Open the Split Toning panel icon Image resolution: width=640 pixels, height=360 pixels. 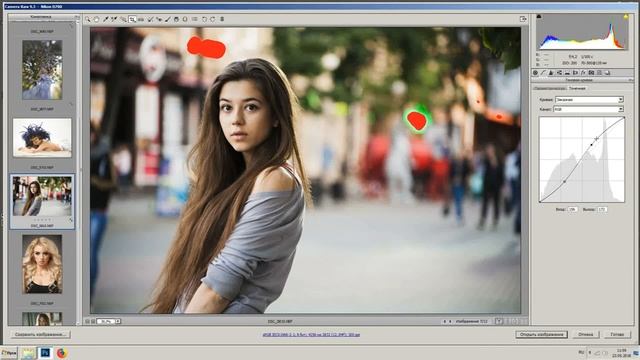click(567, 73)
